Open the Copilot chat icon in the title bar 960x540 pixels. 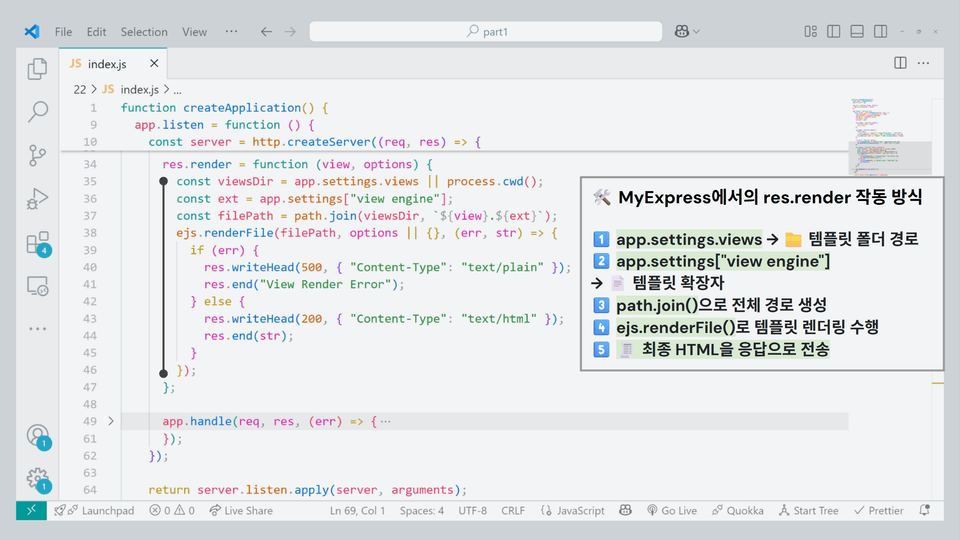pyautogui.click(x=681, y=31)
